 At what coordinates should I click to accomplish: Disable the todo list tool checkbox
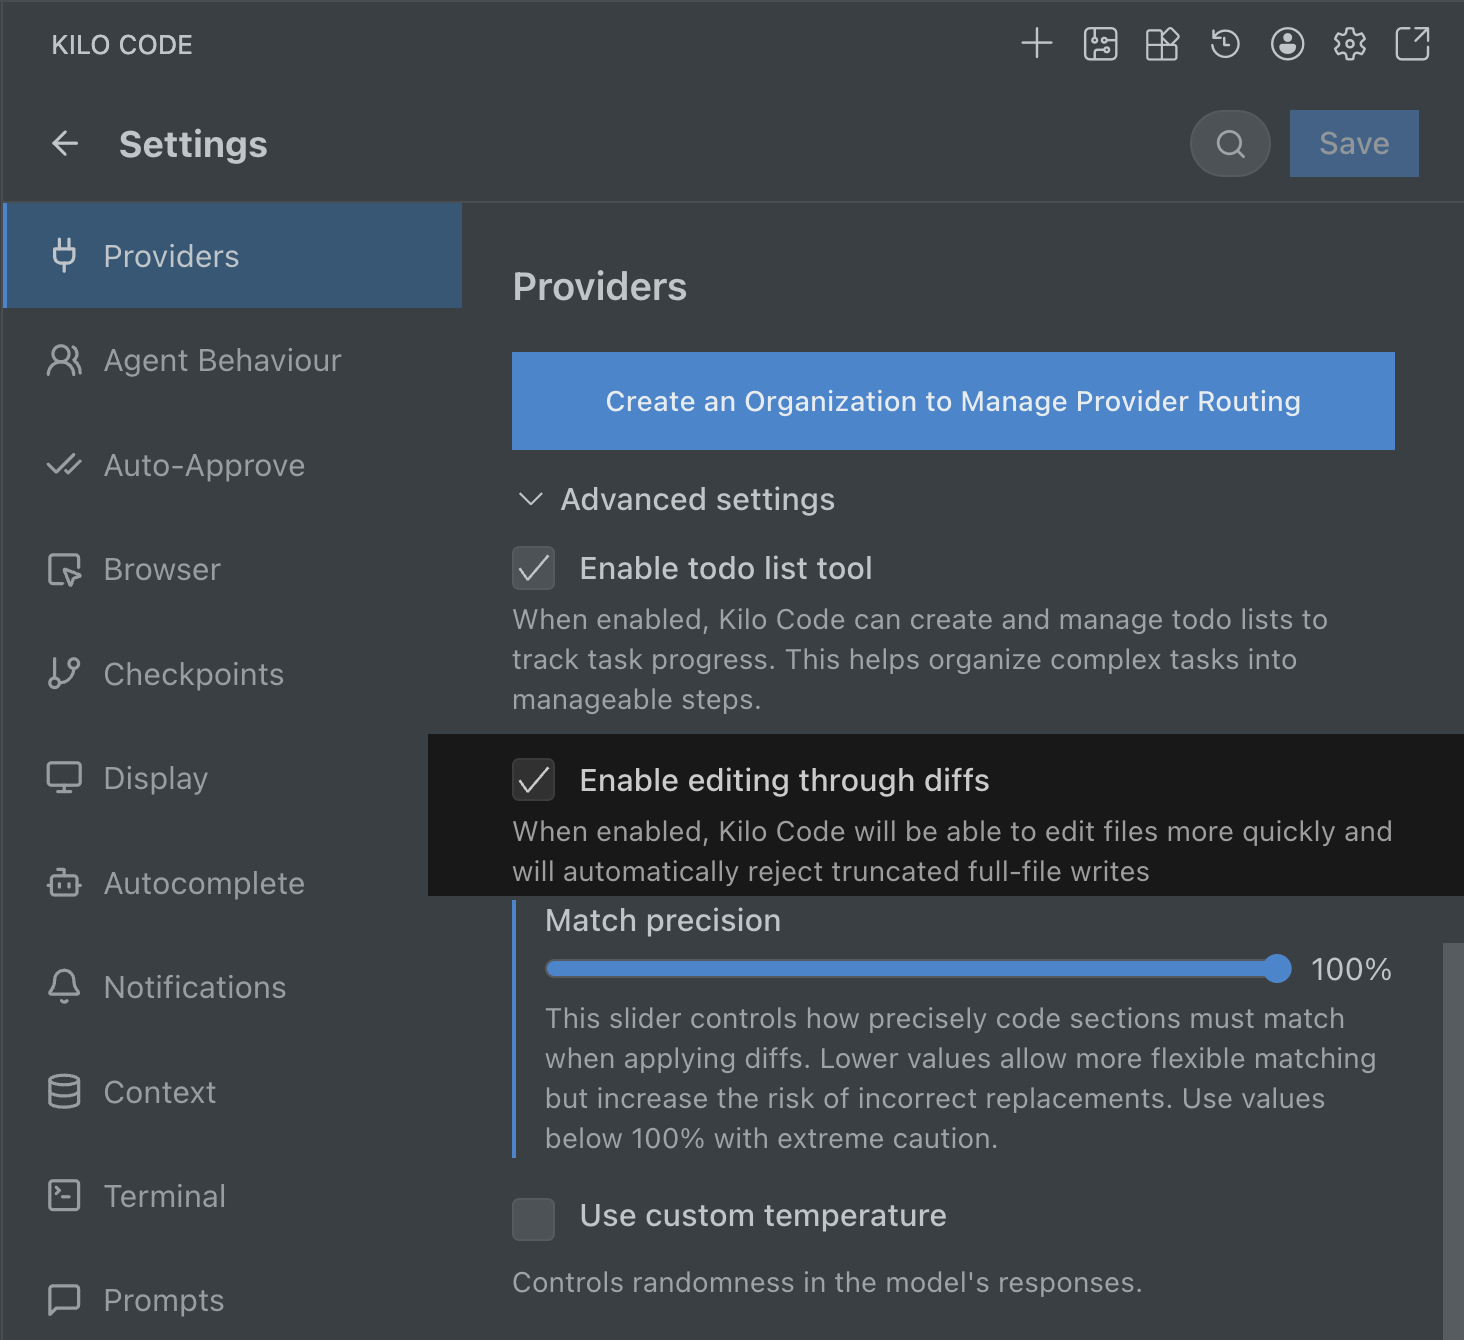(x=534, y=568)
